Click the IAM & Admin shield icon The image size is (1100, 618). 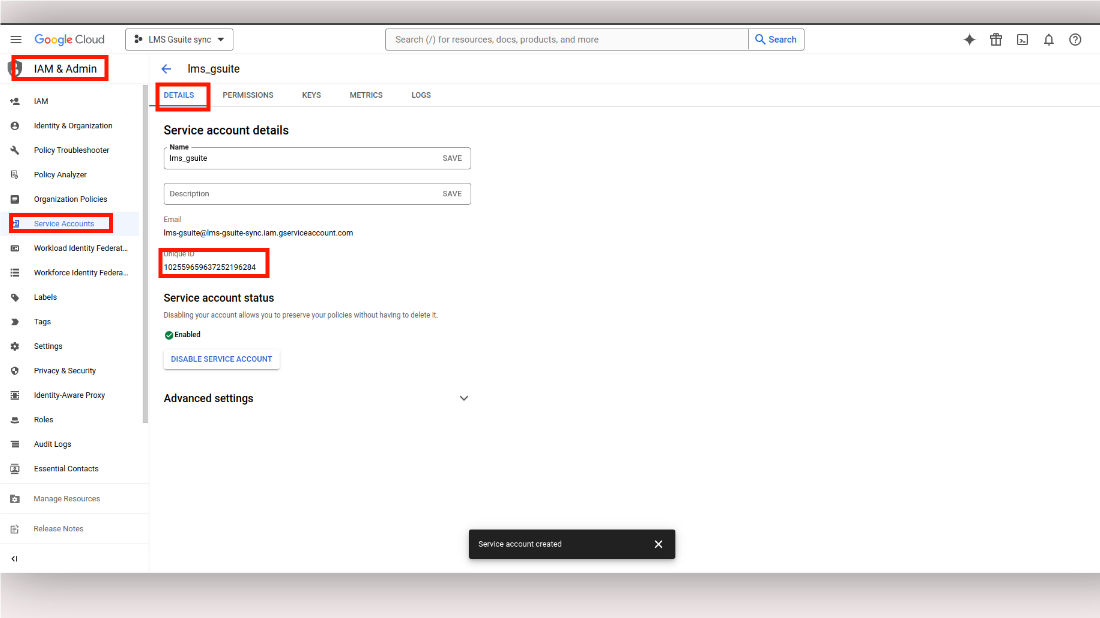14,69
